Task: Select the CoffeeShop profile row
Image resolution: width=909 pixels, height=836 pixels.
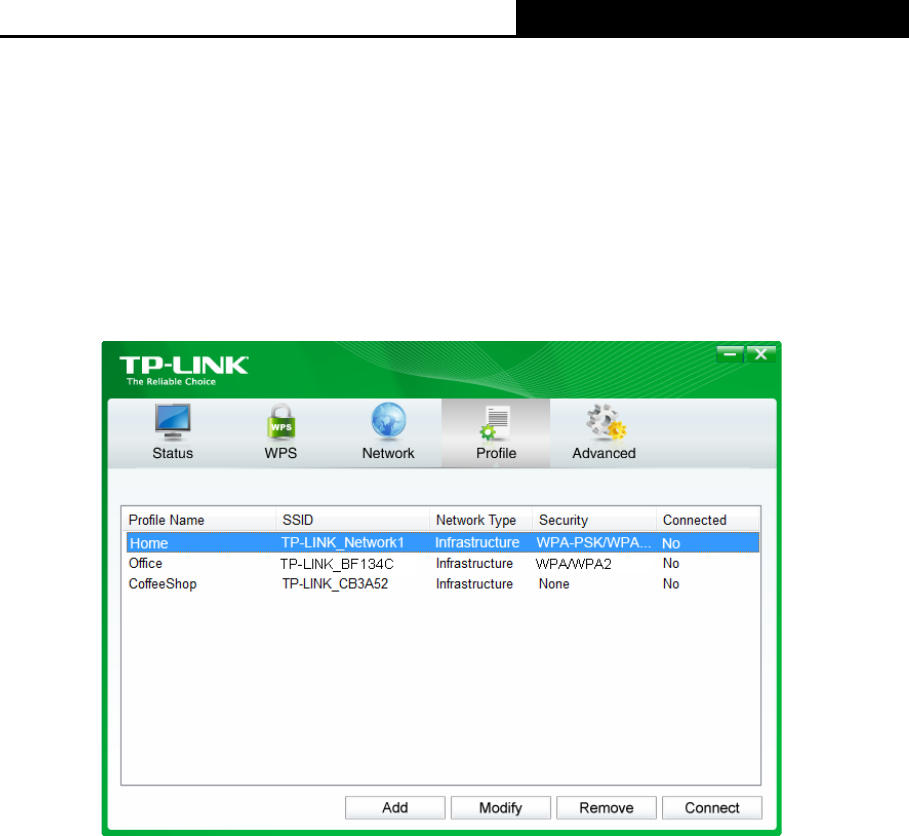Action: (442, 584)
